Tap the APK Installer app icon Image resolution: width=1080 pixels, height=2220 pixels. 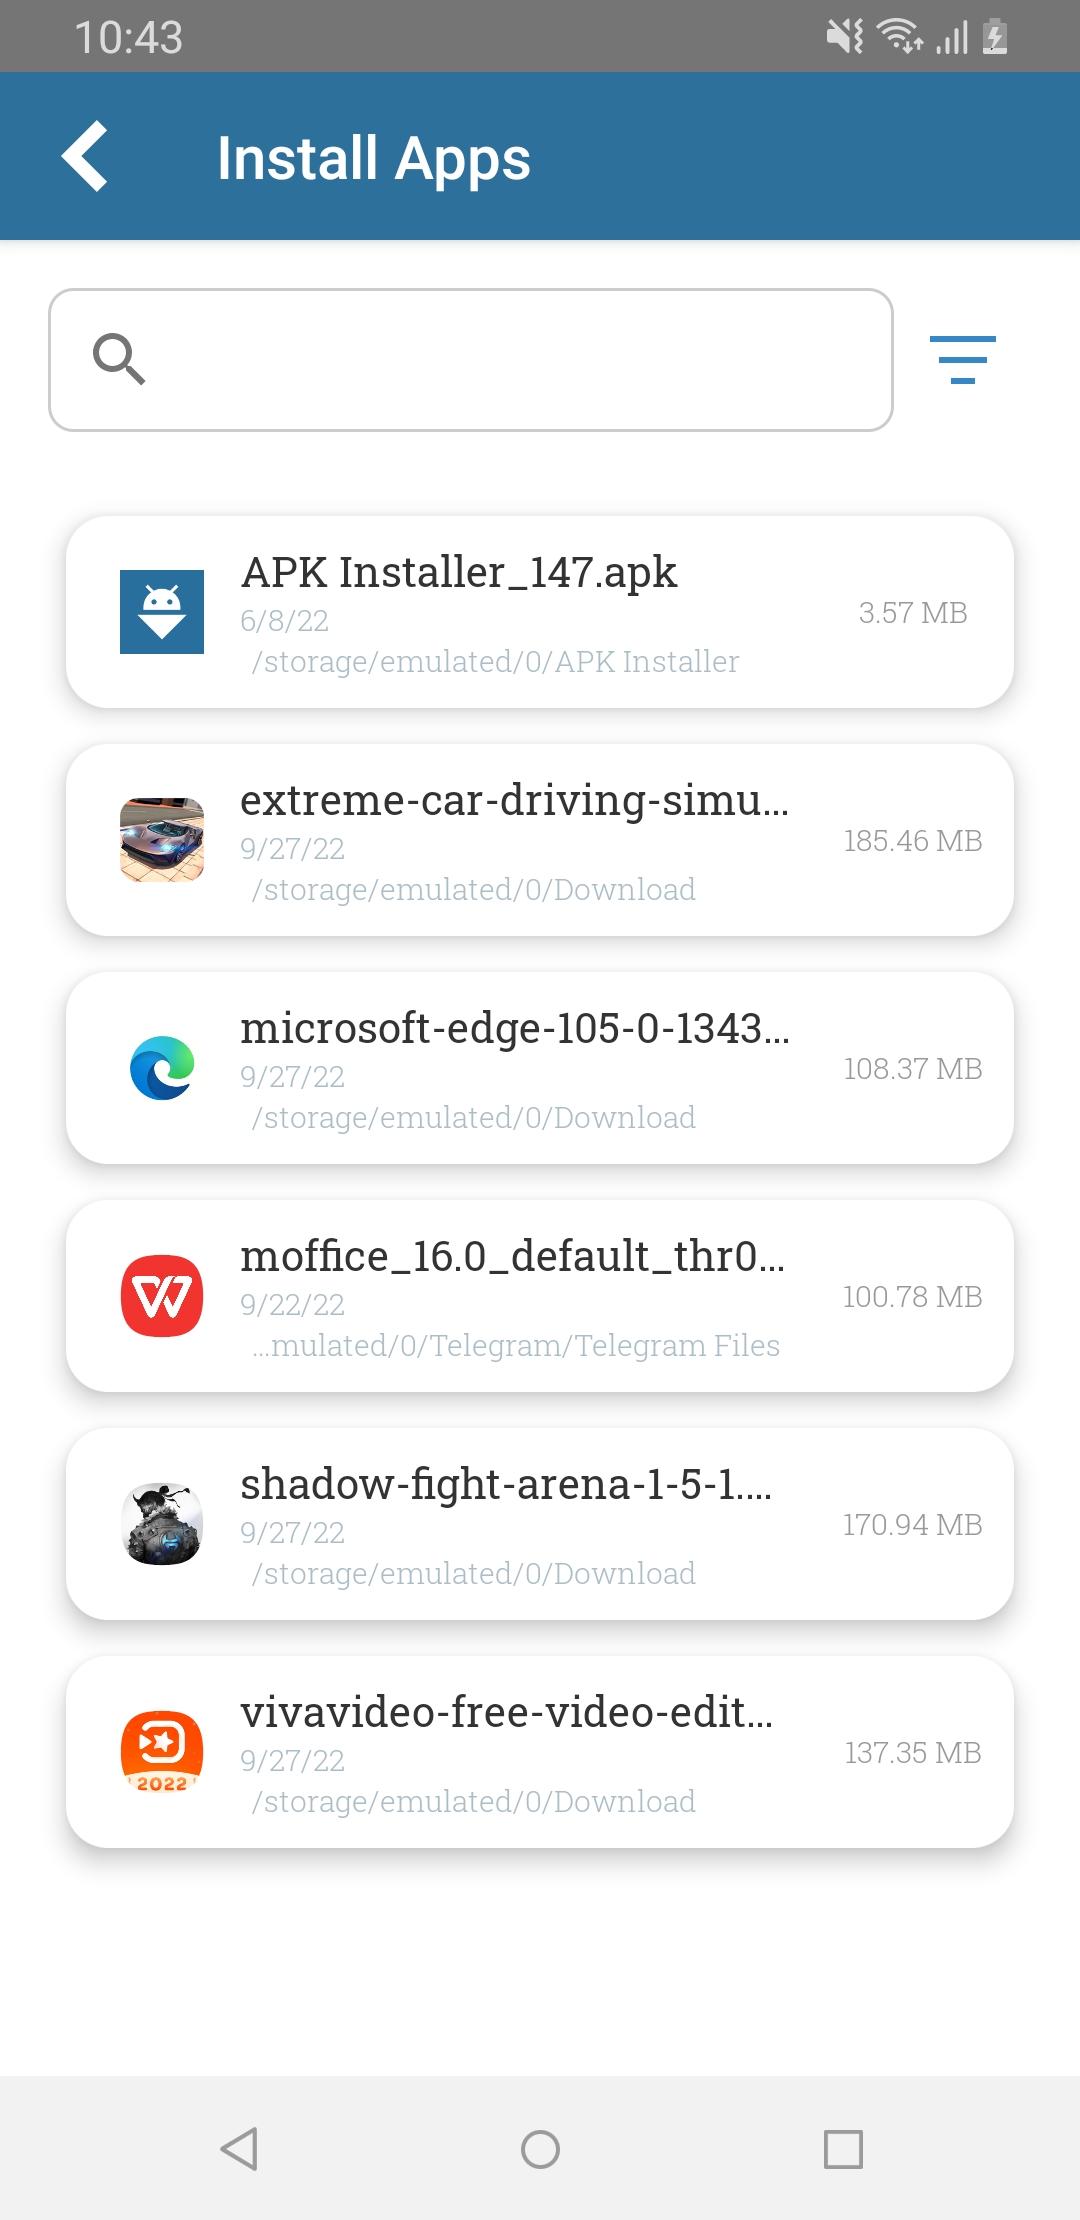click(162, 612)
